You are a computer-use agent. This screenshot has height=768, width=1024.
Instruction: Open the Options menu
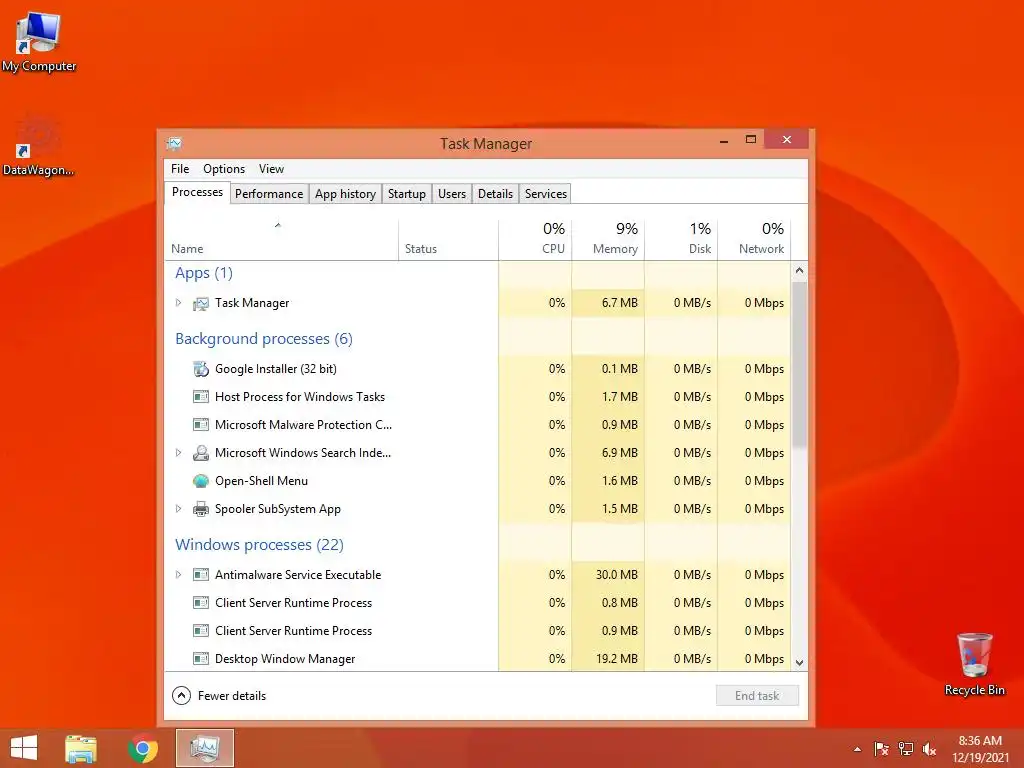pyautogui.click(x=224, y=169)
